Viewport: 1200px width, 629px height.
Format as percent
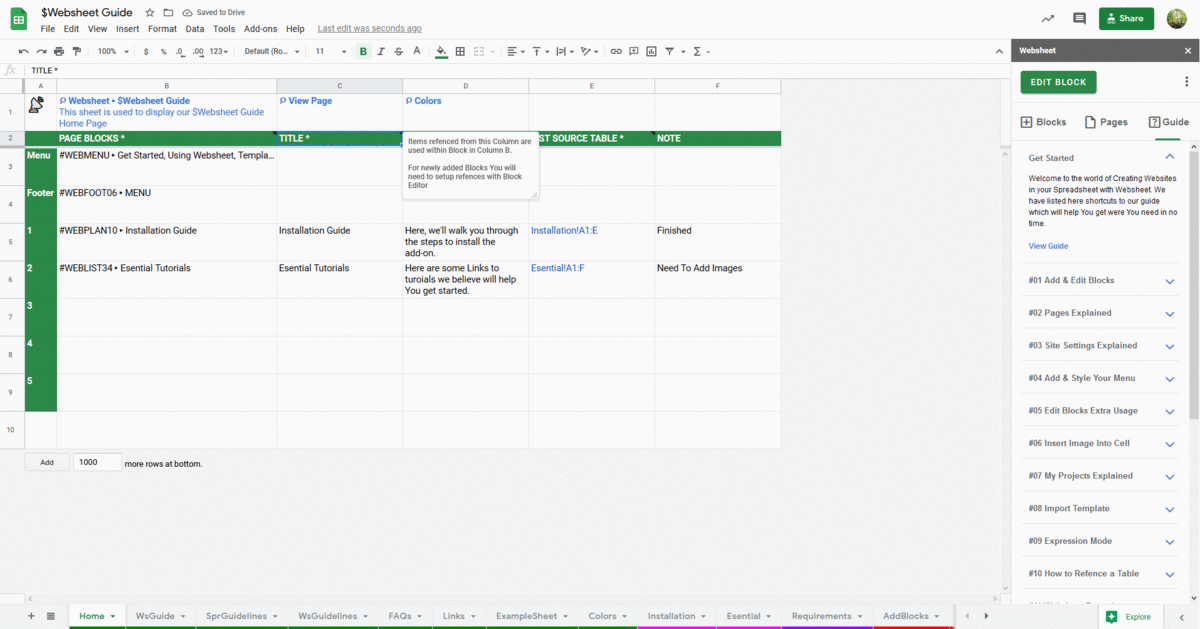click(x=164, y=51)
